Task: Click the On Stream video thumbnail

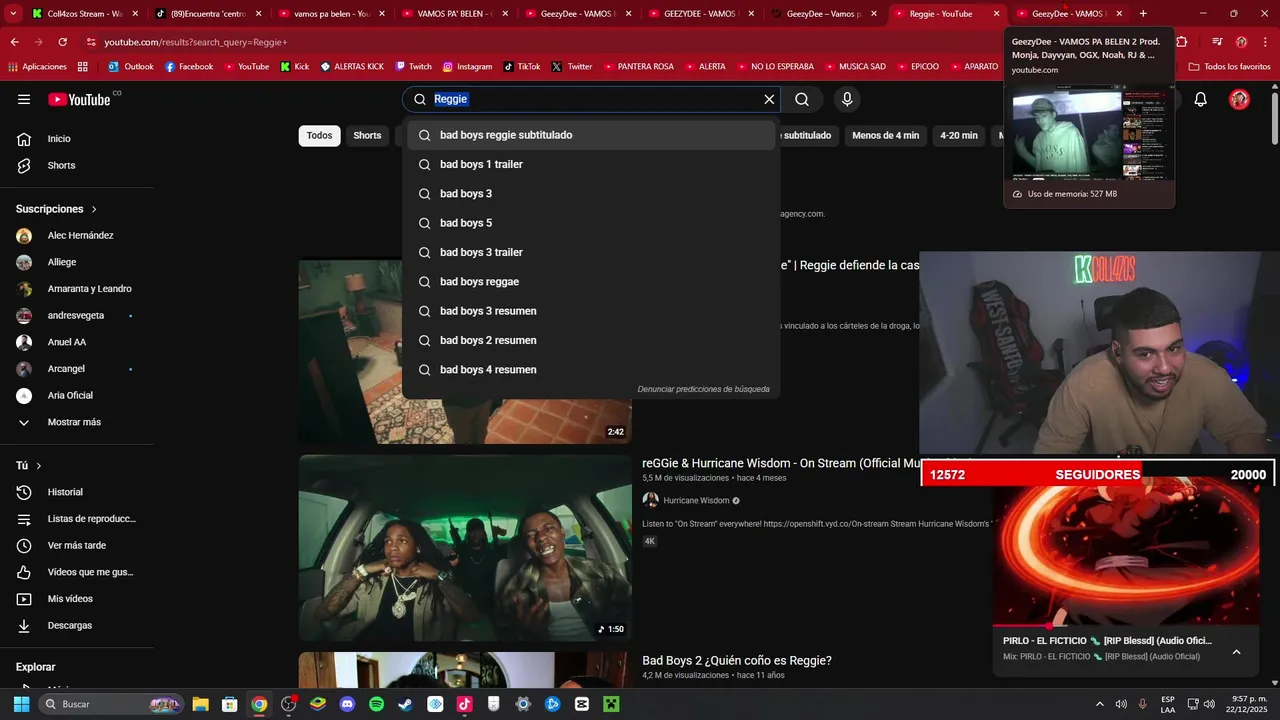Action: (465, 548)
